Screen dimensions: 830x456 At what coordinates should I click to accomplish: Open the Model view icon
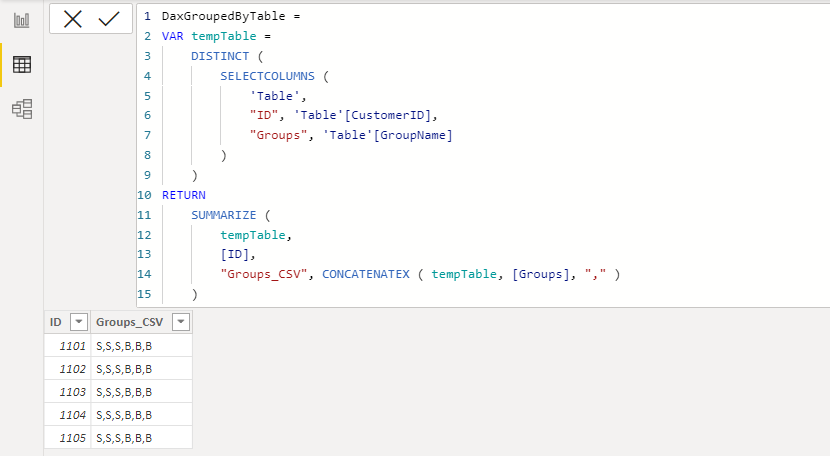(22, 109)
